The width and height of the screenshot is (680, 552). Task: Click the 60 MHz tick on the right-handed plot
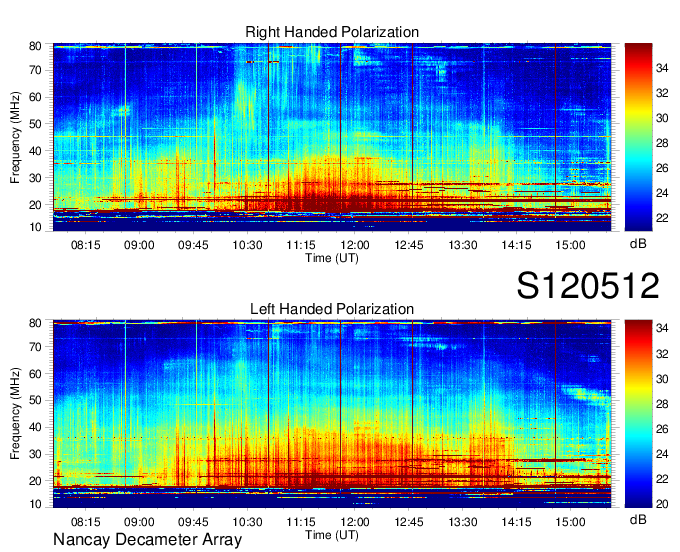click(x=35, y=97)
